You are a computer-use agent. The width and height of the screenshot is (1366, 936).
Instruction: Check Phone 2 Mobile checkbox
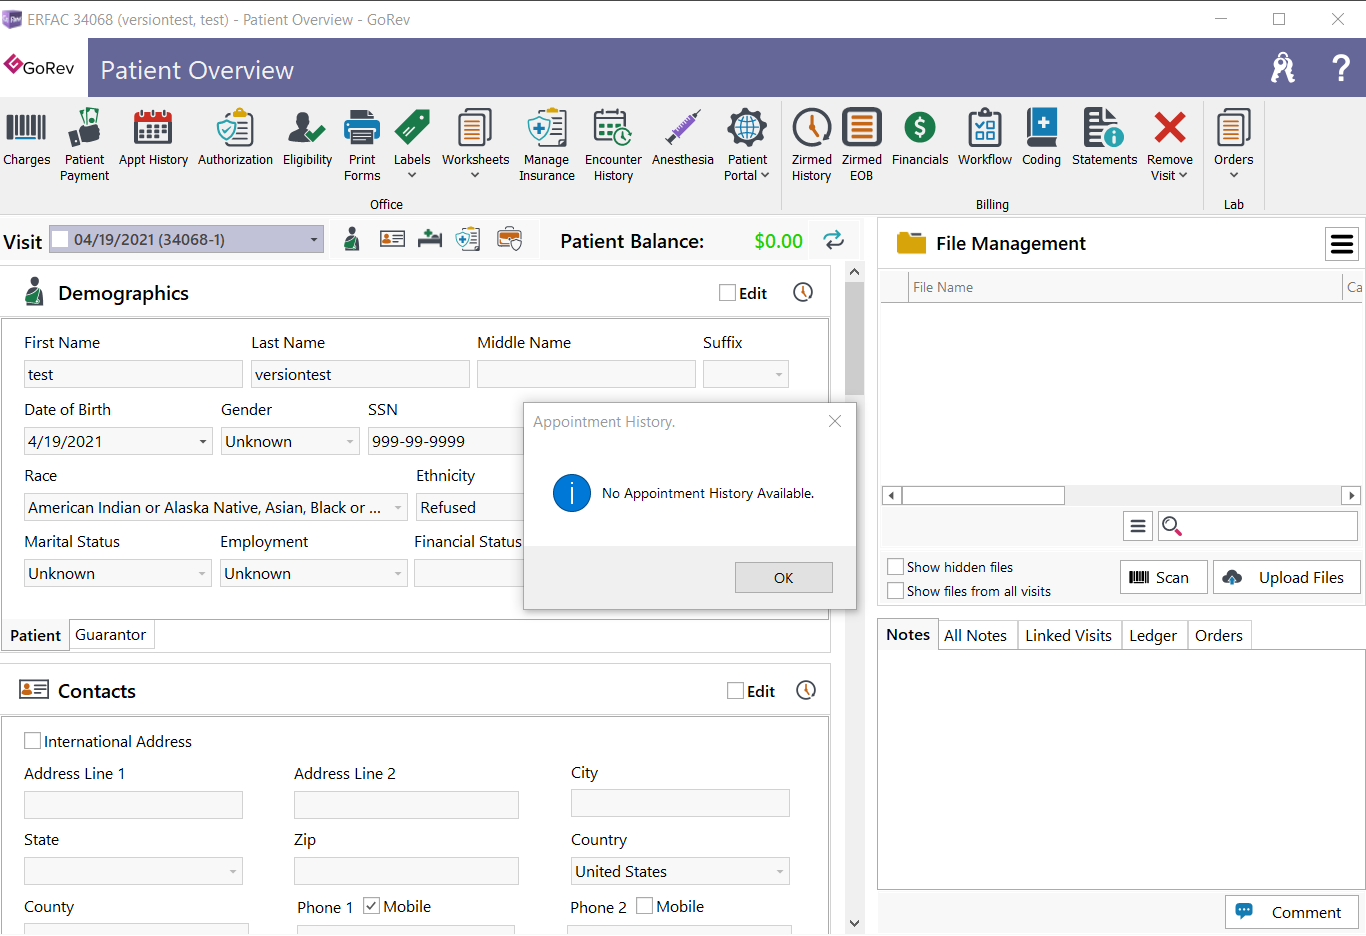pos(644,906)
